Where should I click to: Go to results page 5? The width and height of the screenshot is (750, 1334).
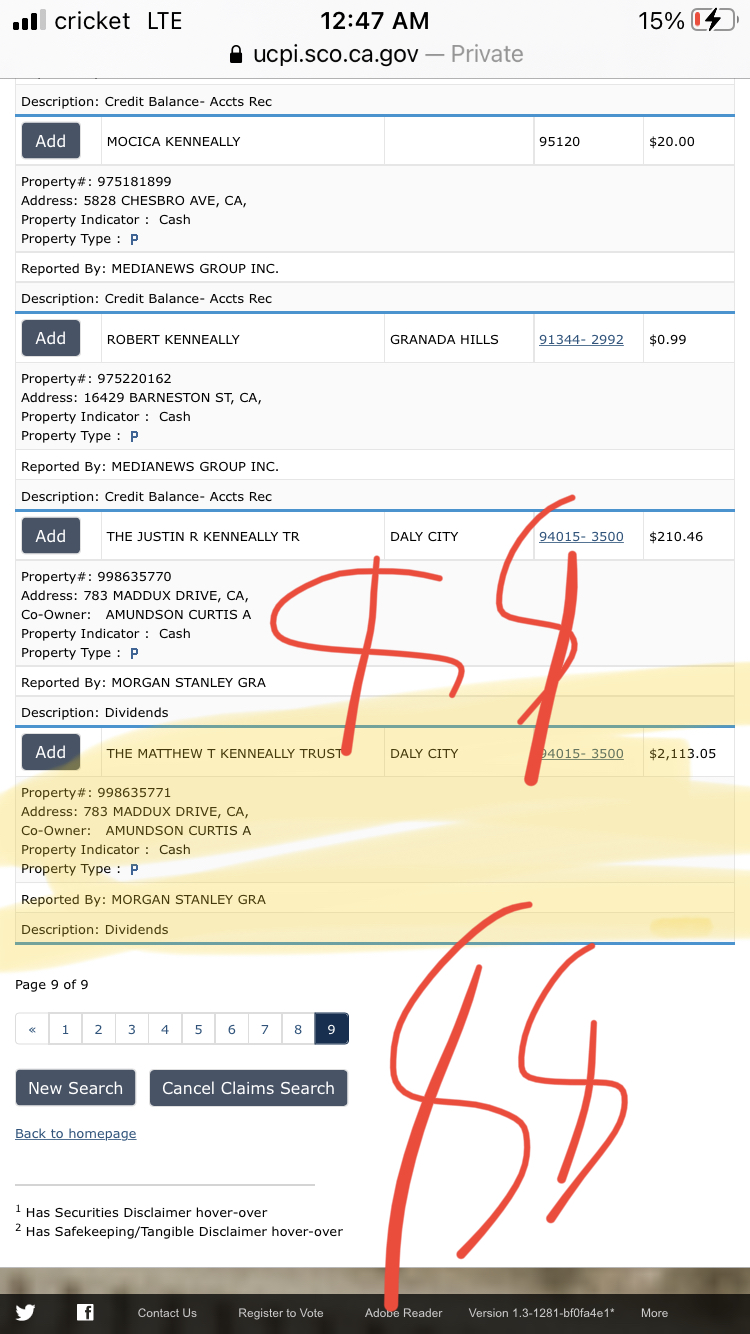click(x=198, y=1029)
